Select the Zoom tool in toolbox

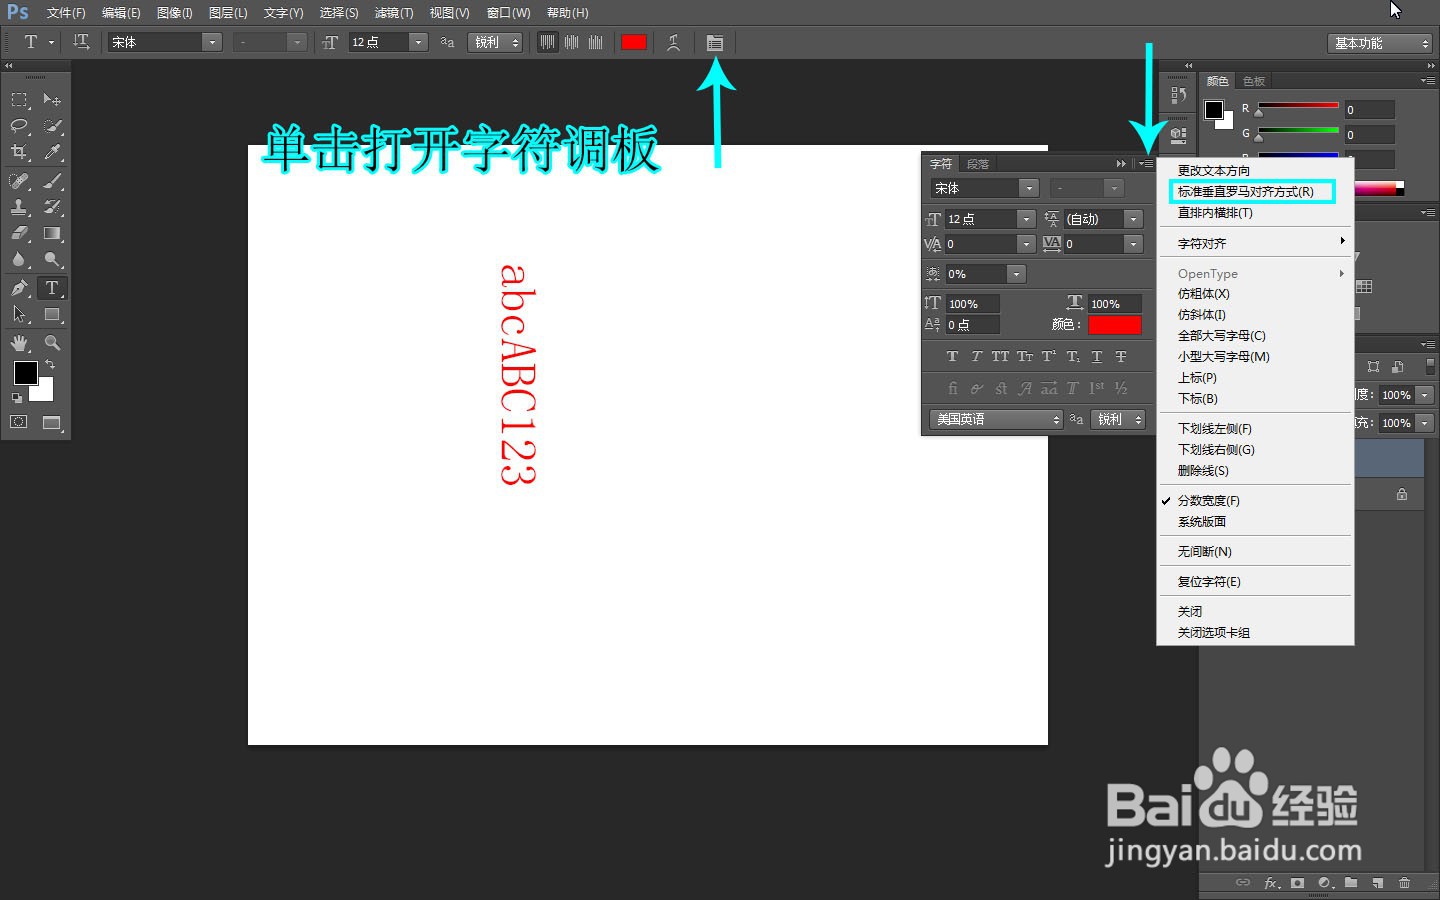tap(52, 343)
